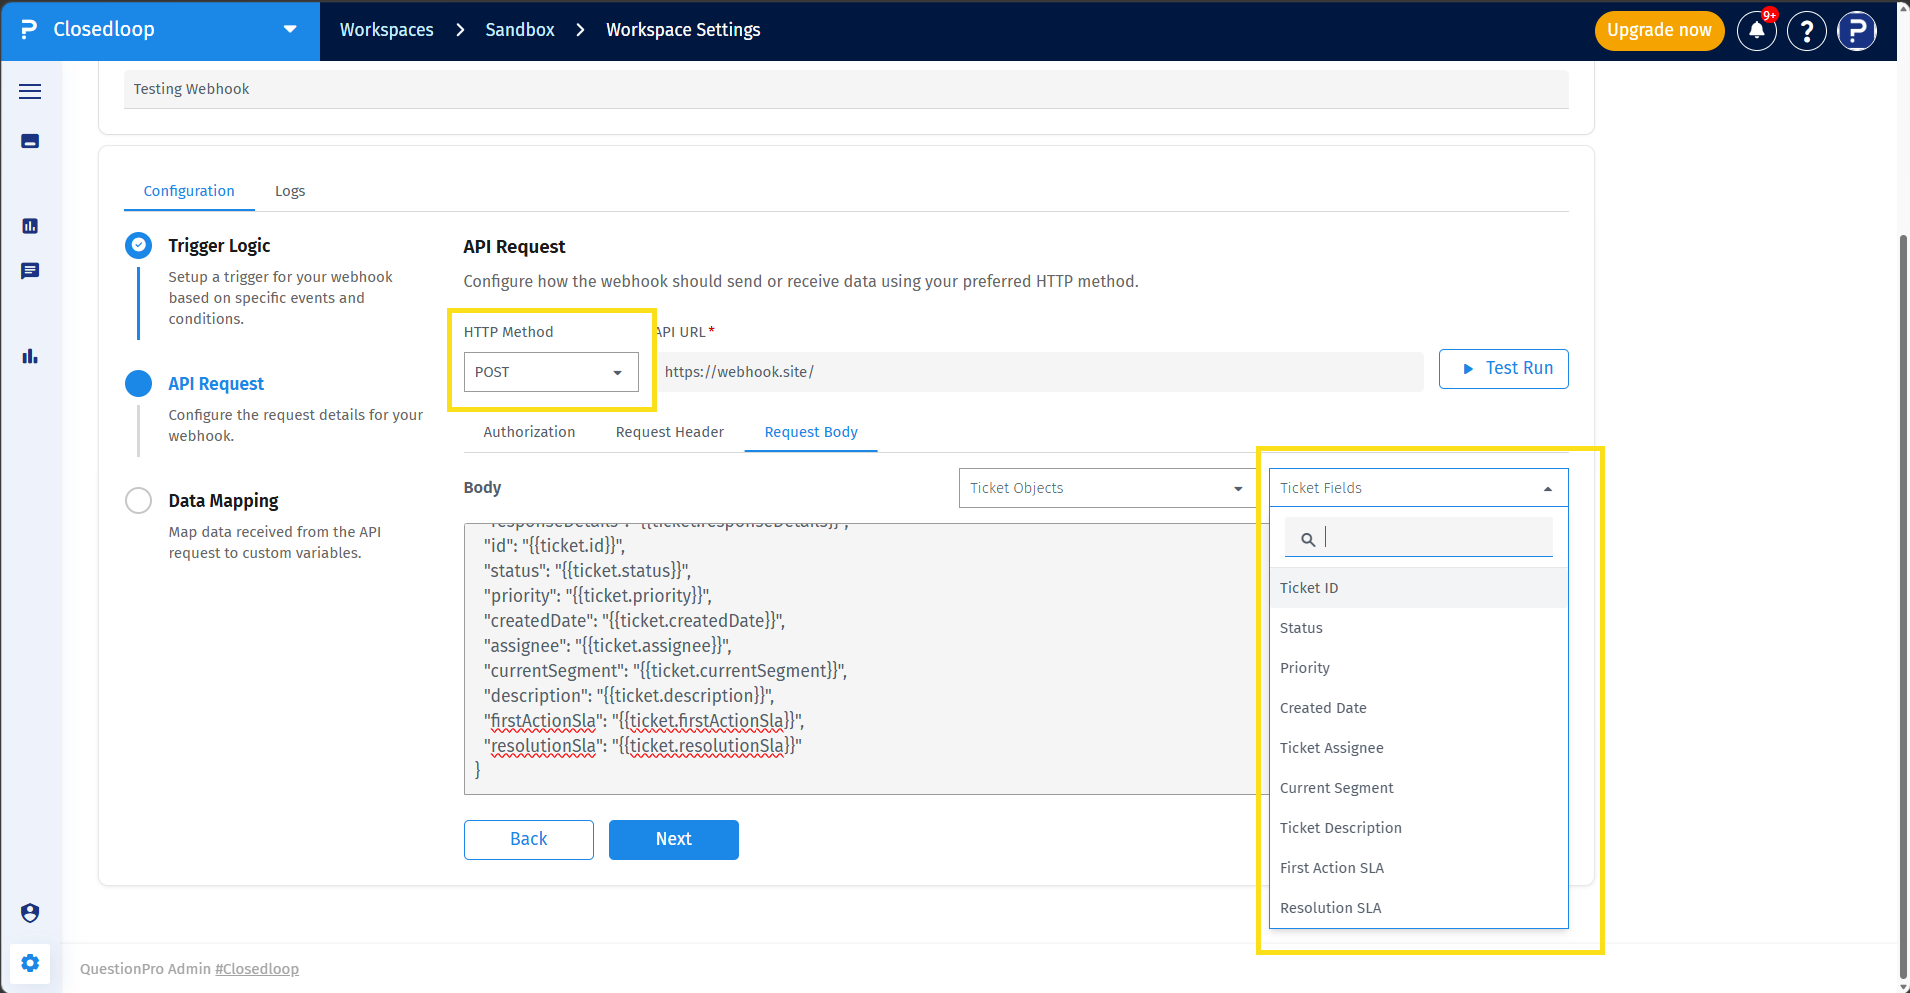Open the notifications bell
Image resolution: width=1910 pixels, height=993 pixels.
(x=1757, y=31)
